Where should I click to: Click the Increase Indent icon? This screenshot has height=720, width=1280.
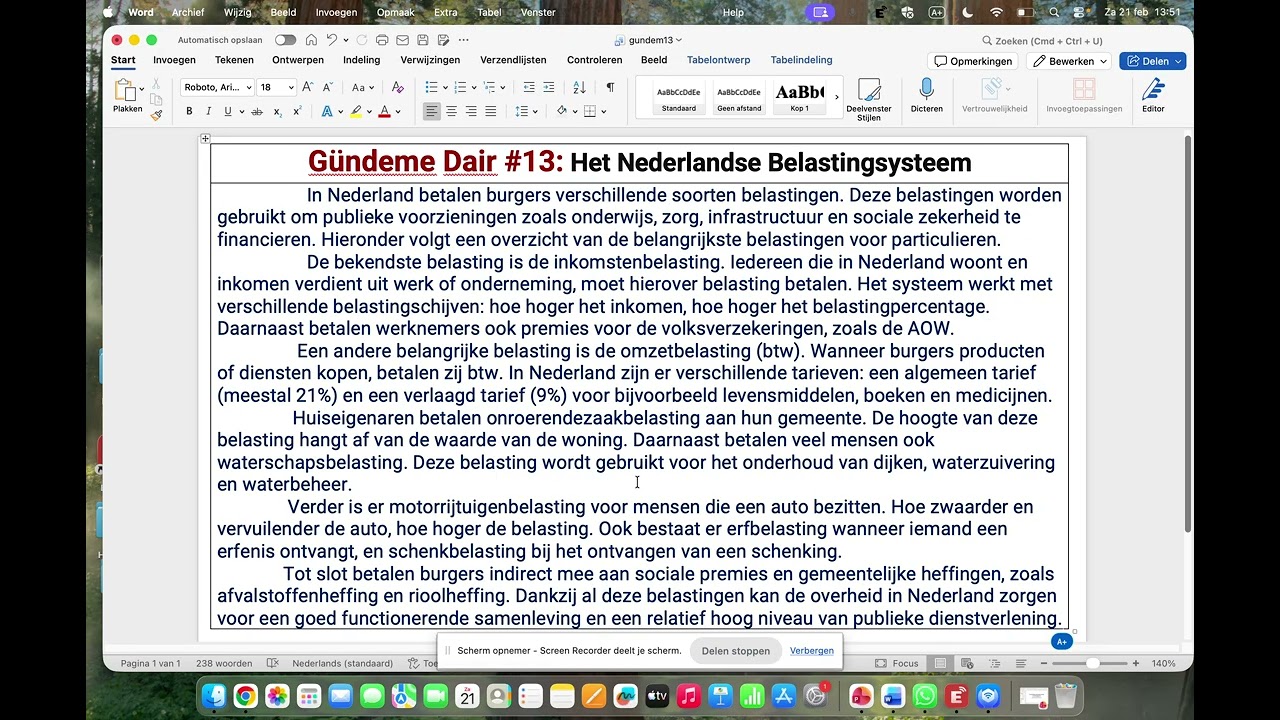click(x=549, y=87)
